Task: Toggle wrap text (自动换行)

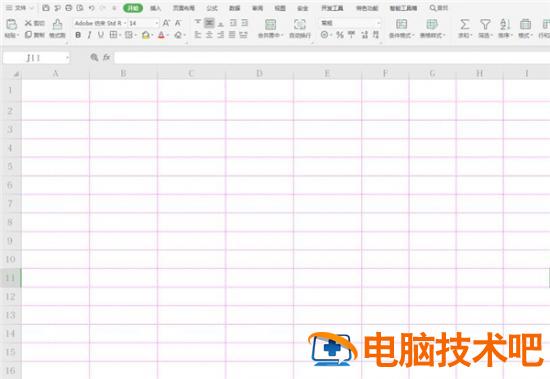Action: [x=300, y=28]
